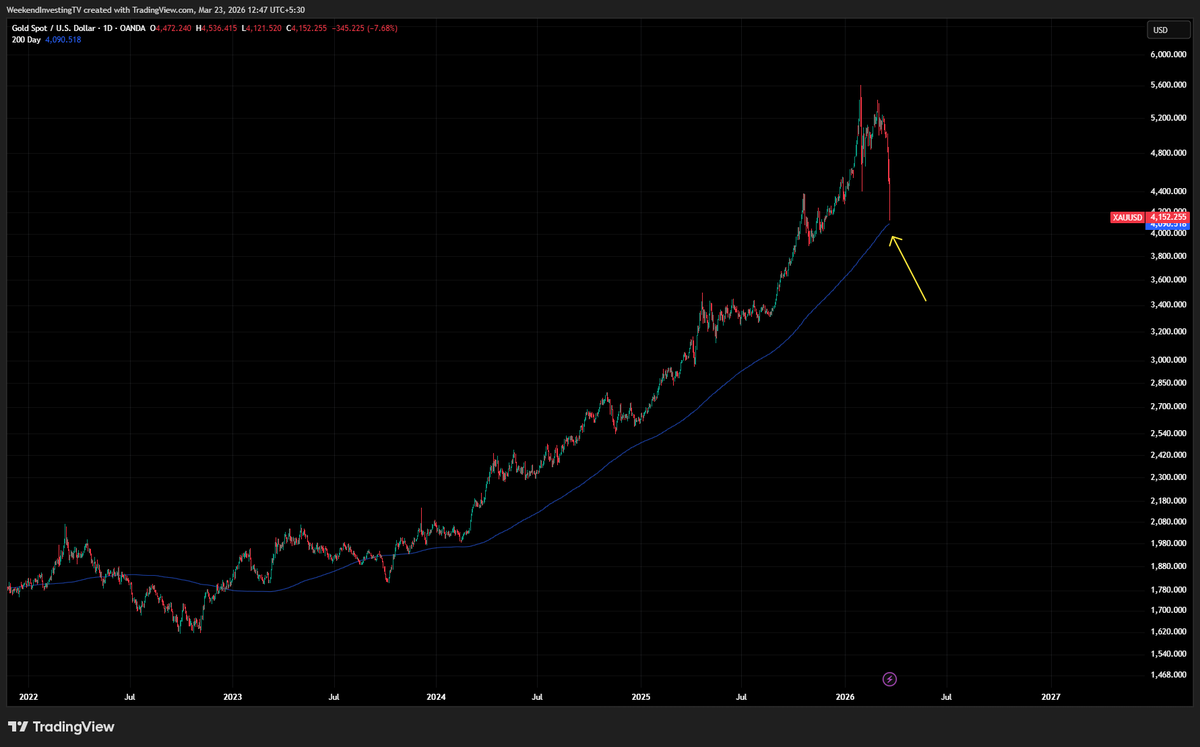Click the 3,600.000 price axis label

pyautogui.click(x=1167, y=279)
